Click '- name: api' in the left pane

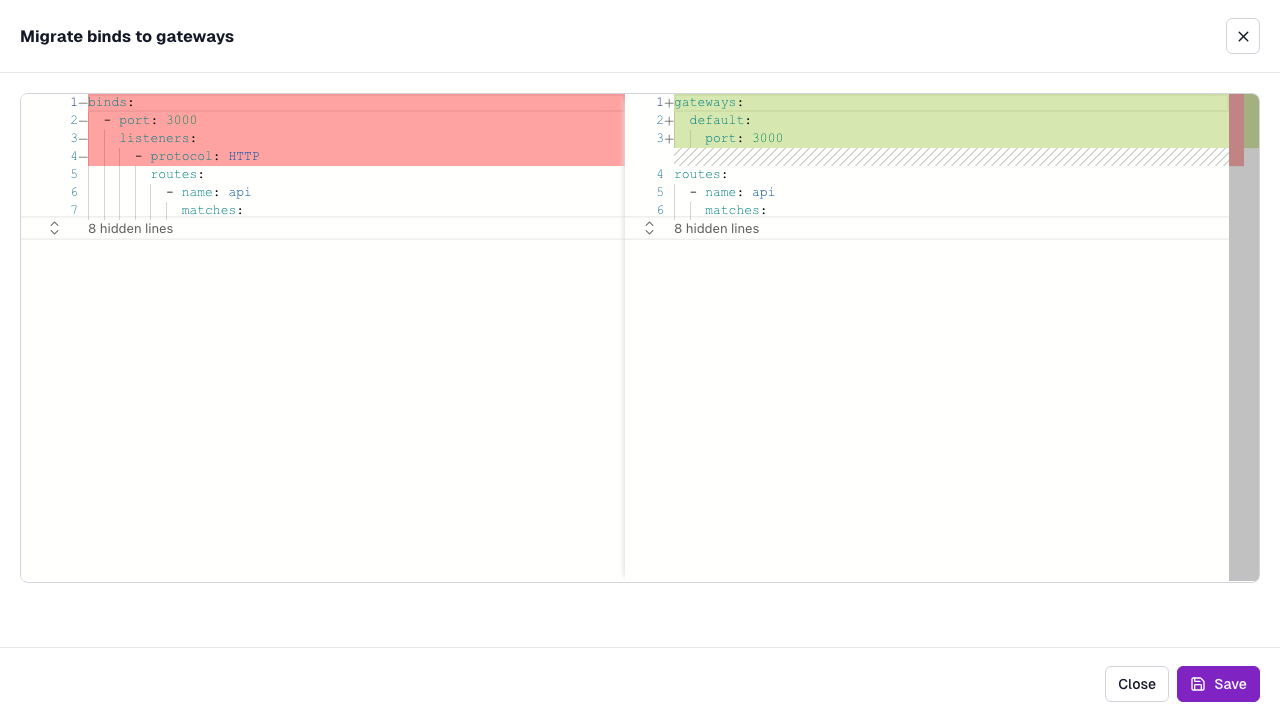[208, 192]
